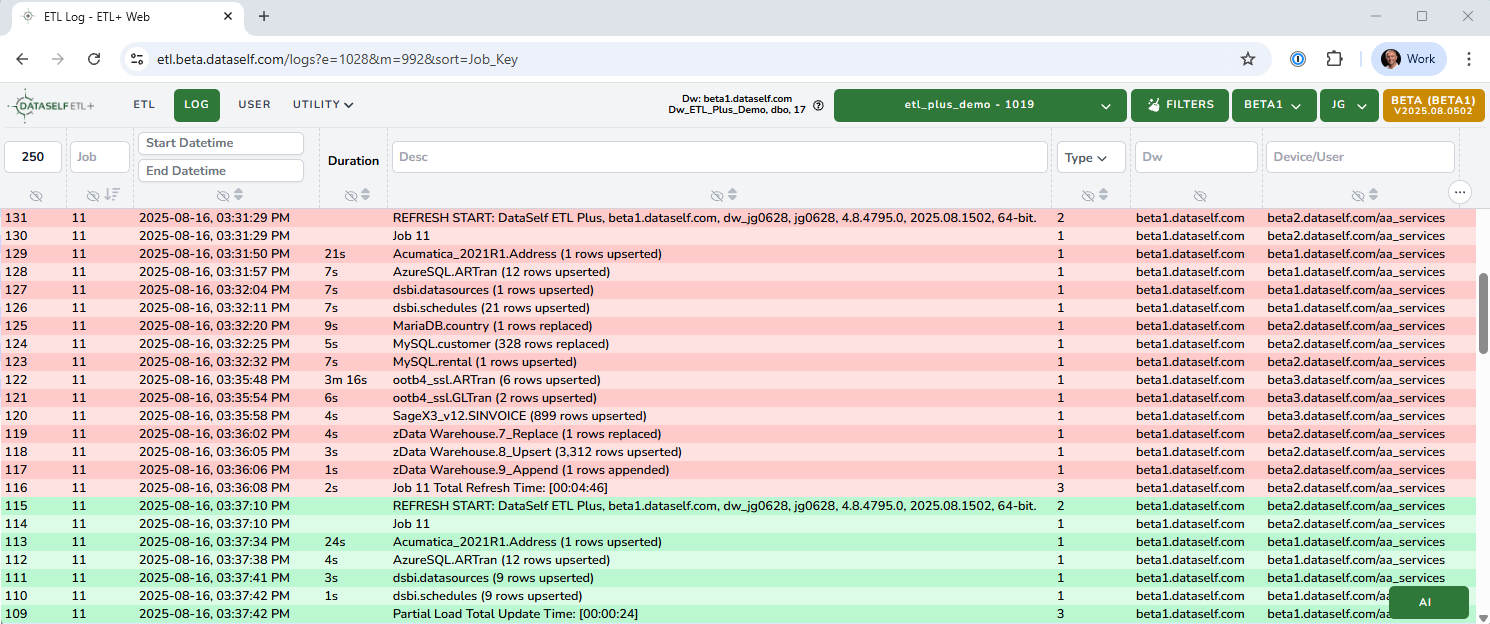
Task: Click the BETA (BETA1) version button
Action: (x=1433, y=105)
